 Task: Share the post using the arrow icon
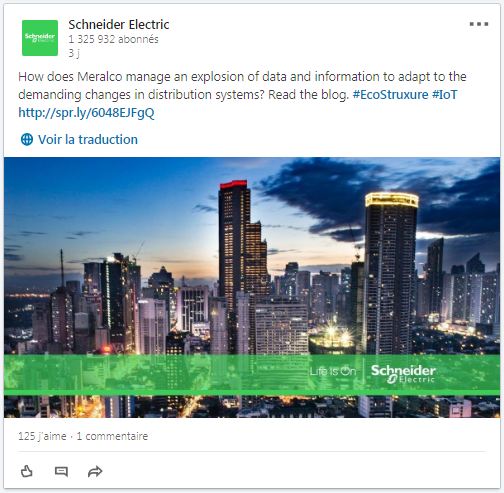click(95, 472)
